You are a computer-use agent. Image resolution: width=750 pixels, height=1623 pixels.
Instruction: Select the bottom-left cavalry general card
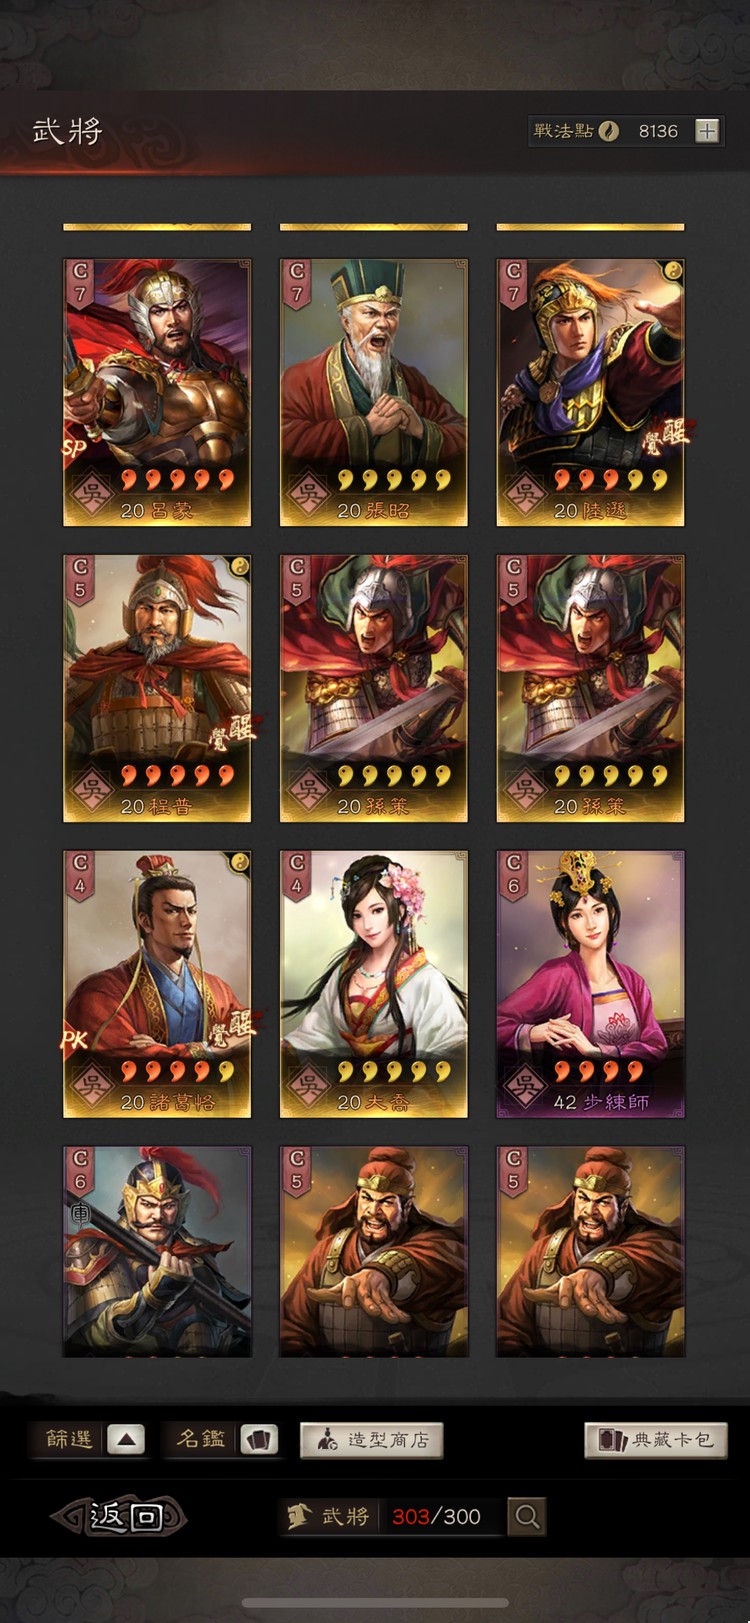click(x=157, y=1252)
